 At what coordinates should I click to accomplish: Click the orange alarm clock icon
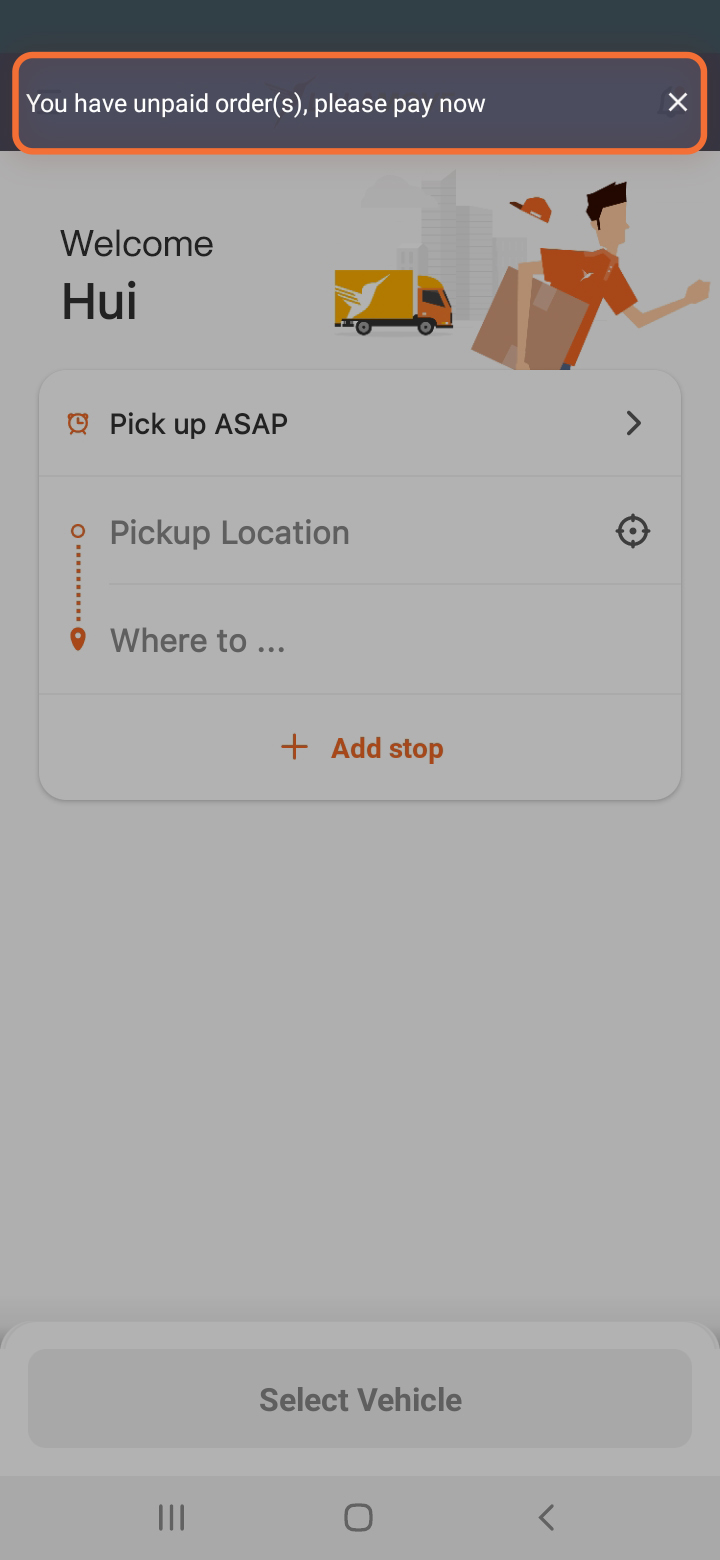tap(78, 423)
